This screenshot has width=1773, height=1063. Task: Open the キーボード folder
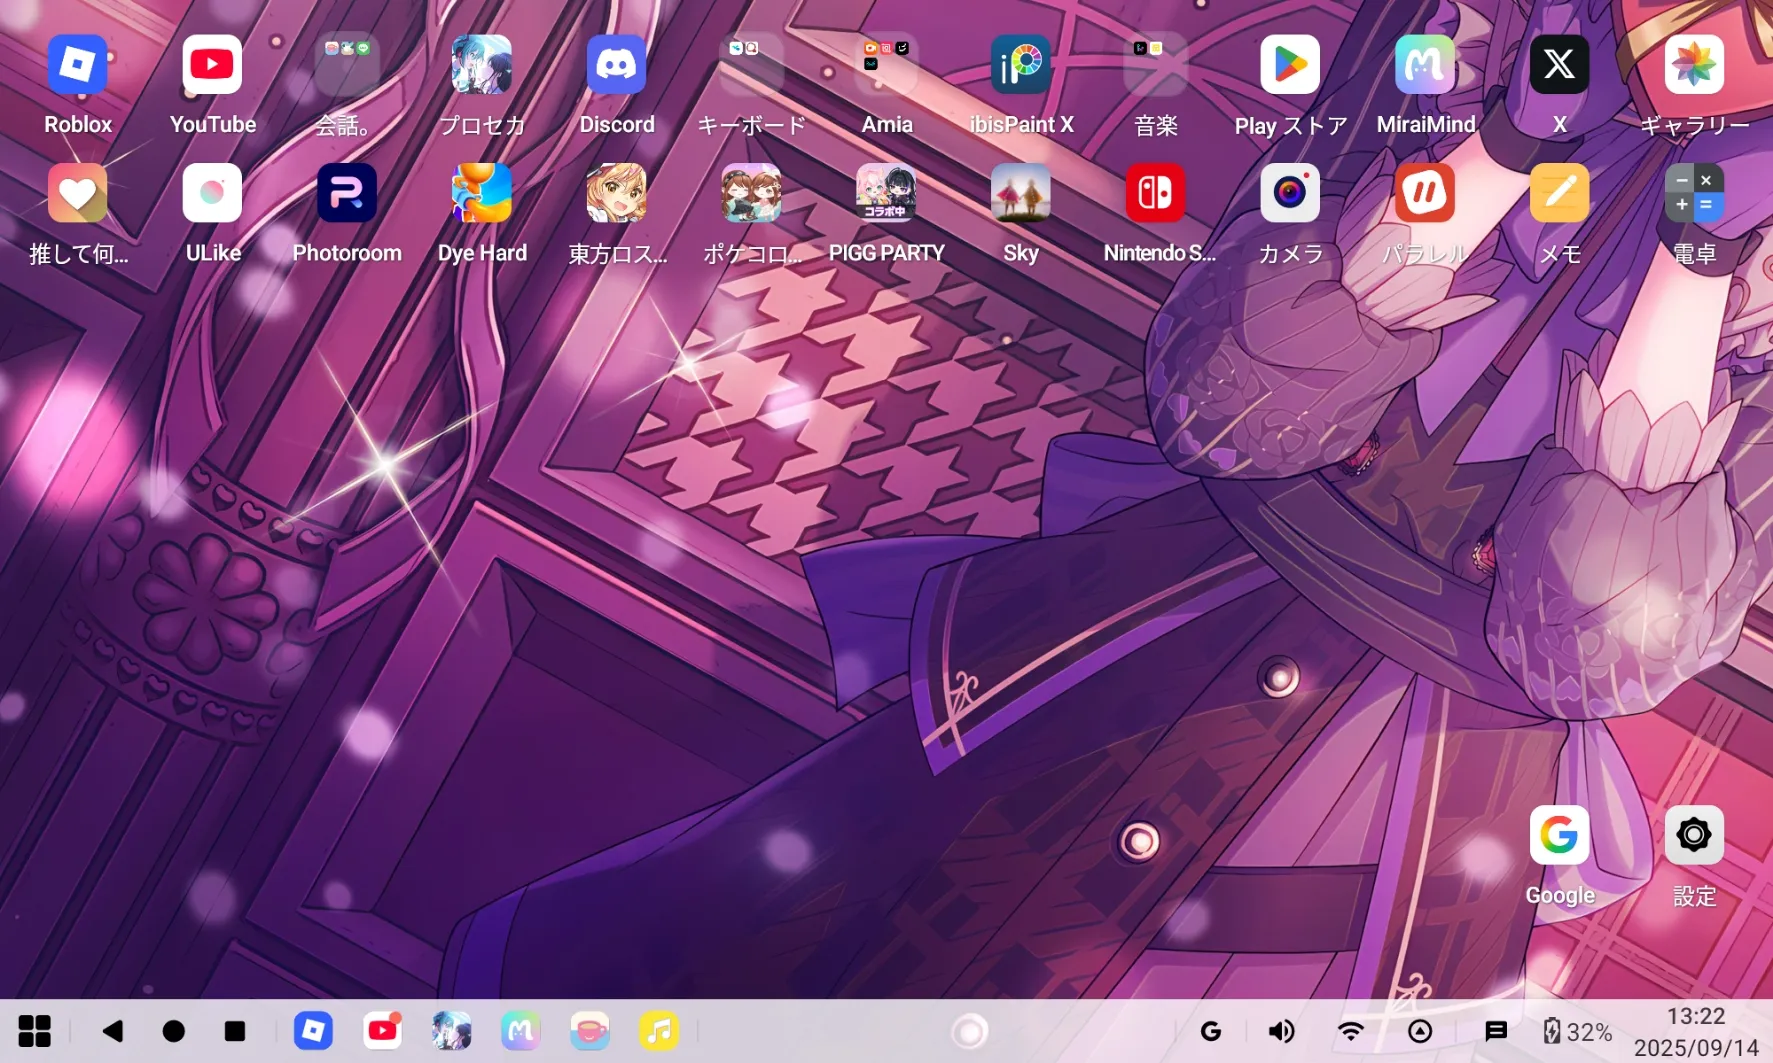751,65
